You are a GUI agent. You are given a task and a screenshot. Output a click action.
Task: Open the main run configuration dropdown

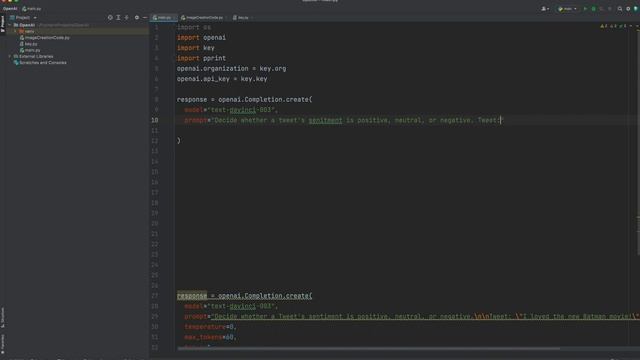pos(567,9)
